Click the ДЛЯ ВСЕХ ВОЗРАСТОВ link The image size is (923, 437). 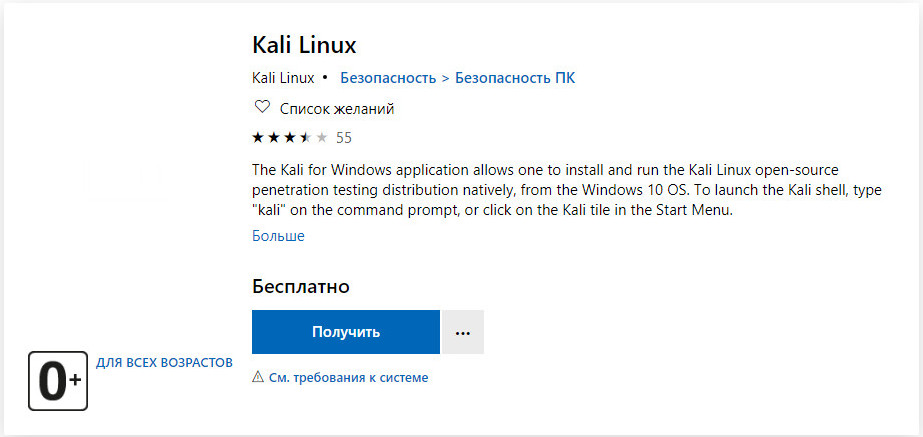pyautogui.click(x=164, y=363)
